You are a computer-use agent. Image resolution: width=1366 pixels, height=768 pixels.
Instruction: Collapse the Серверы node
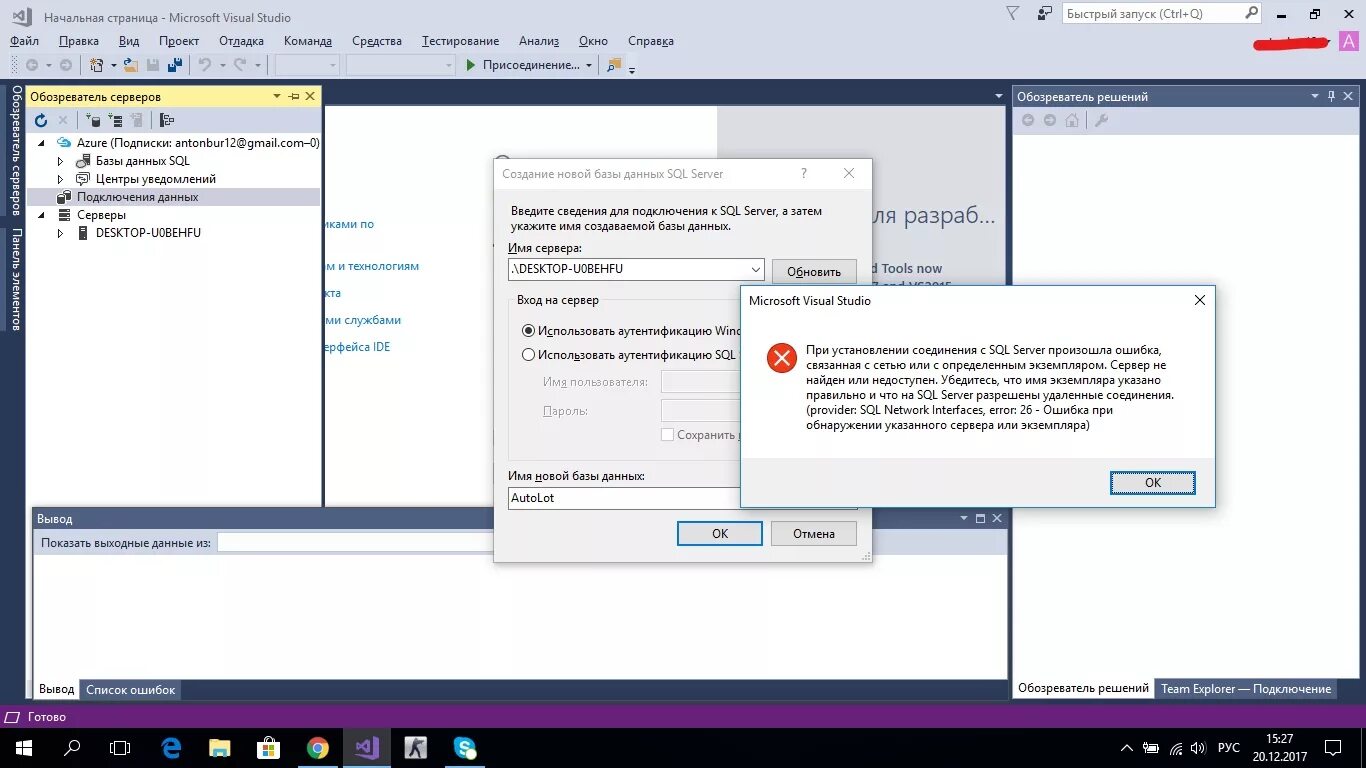click(42, 215)
